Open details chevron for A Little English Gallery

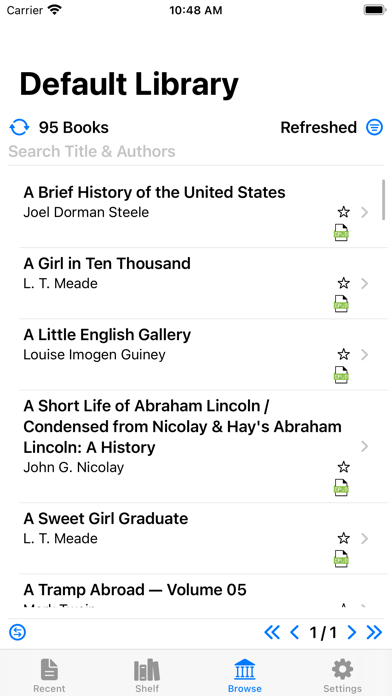(364, 355)
